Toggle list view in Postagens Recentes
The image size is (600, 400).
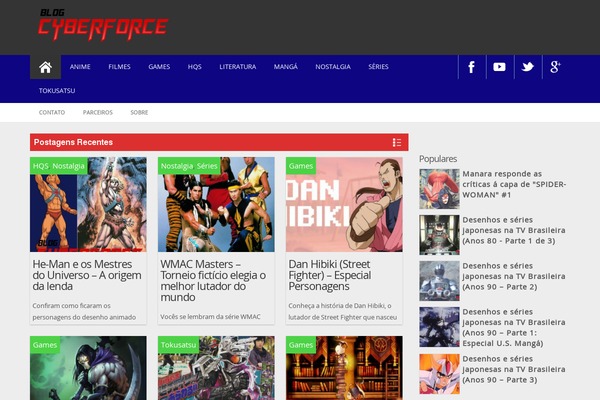397,142
